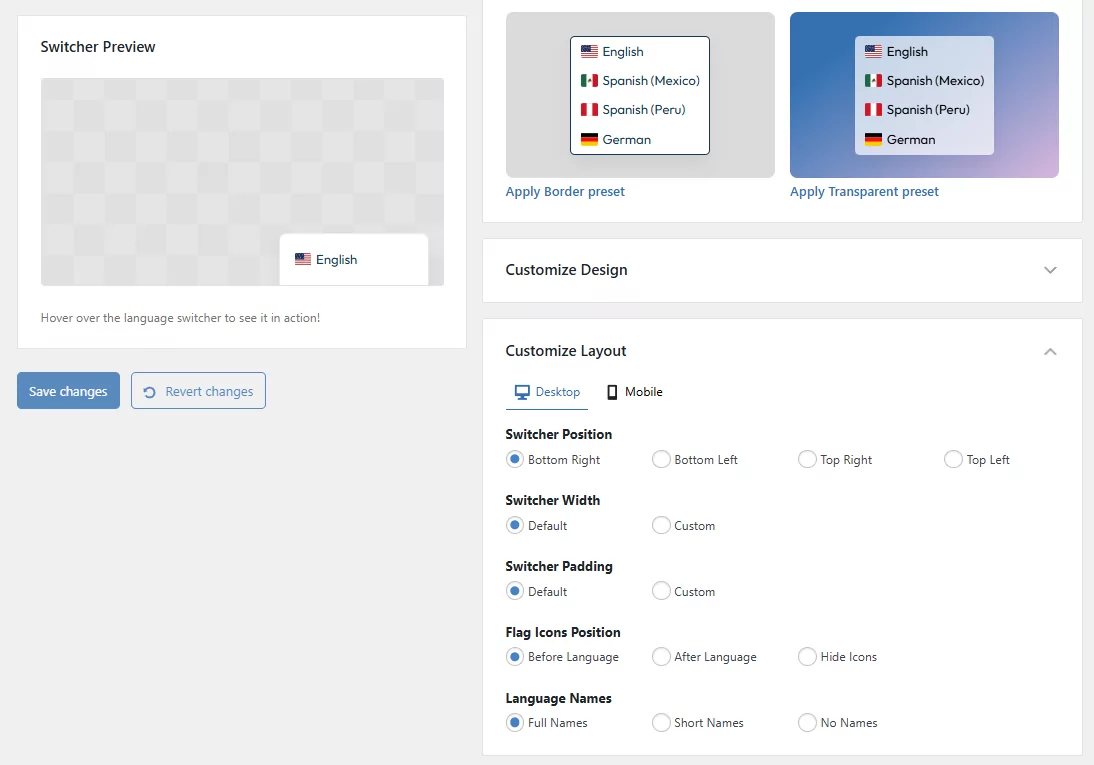Click the US flag in Transparent preset

pyautogui.click(x=873, y=52)
